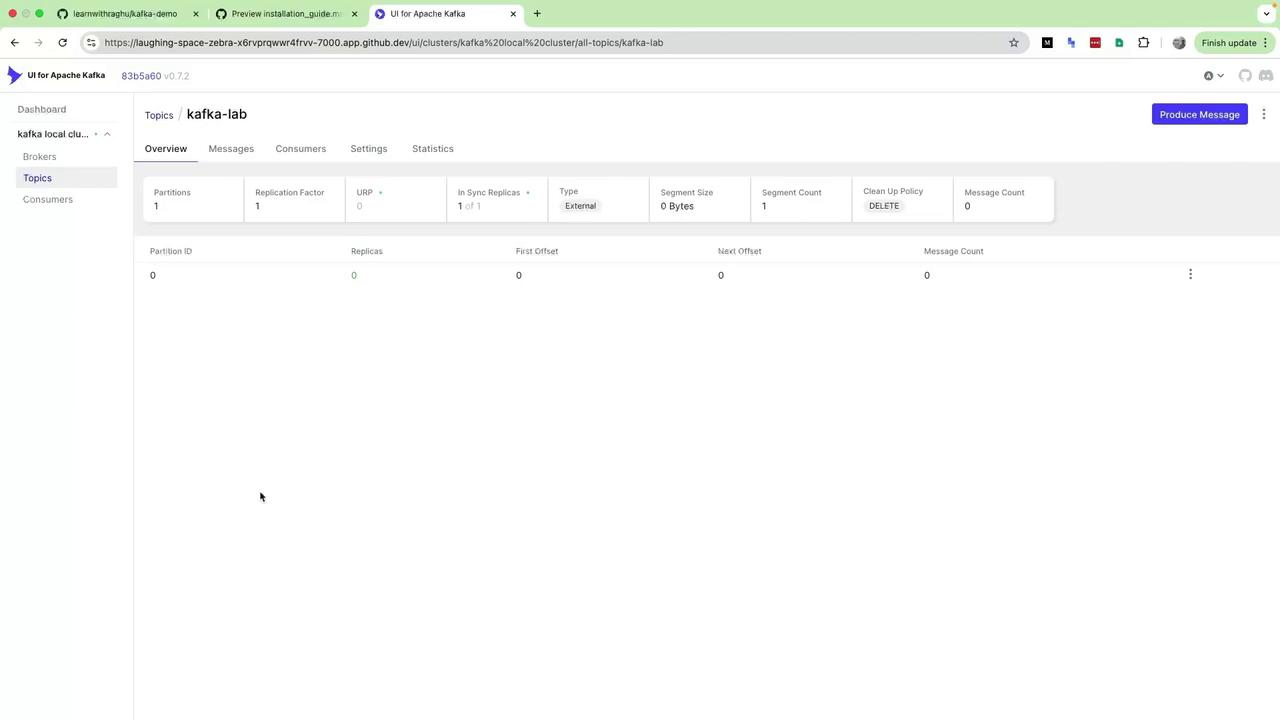
Task: Expand the browser tab search chevron
Action: point(1266,14)
